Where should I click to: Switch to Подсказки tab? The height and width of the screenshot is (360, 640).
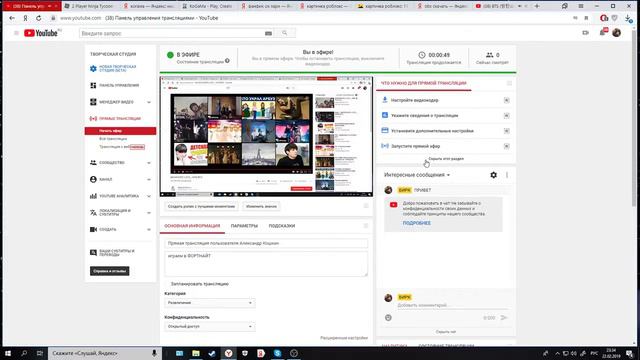tap(282, 226)
